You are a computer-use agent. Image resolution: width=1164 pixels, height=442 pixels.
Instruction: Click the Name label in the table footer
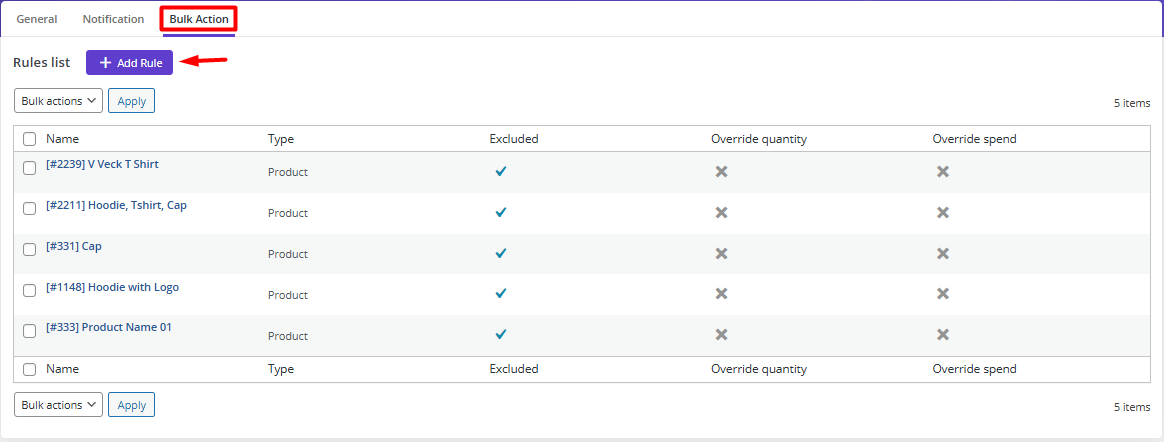point(62,369)
